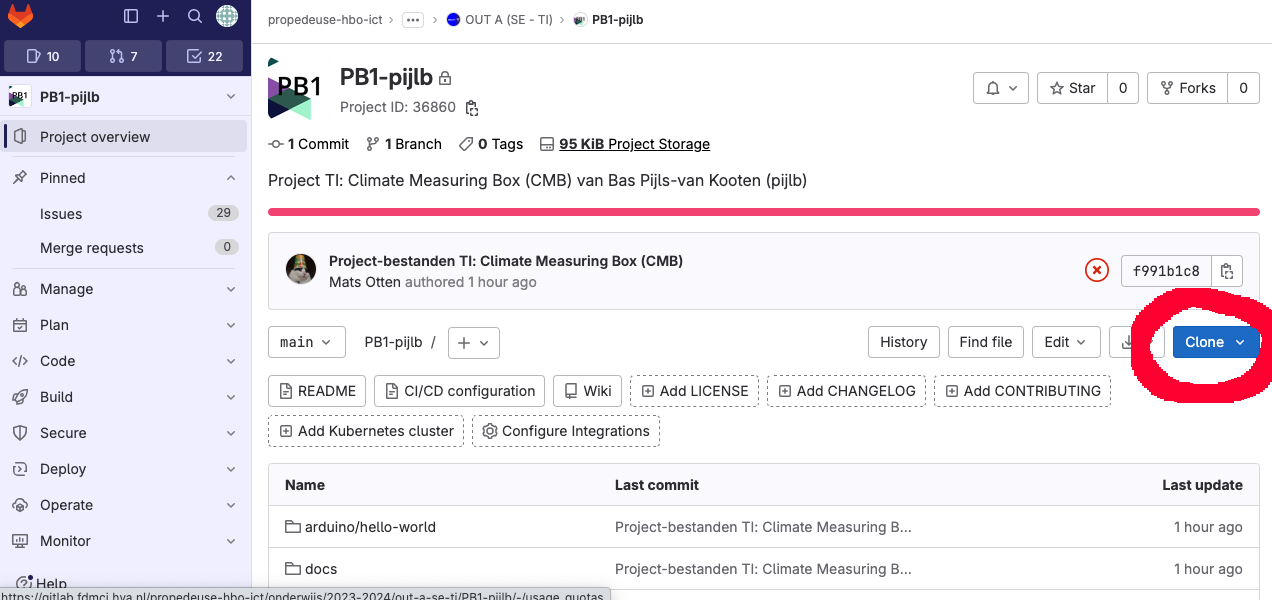Screen dimensions: 1272x600
Task: Open Issues in the sidebar
Action: (125, 213)
